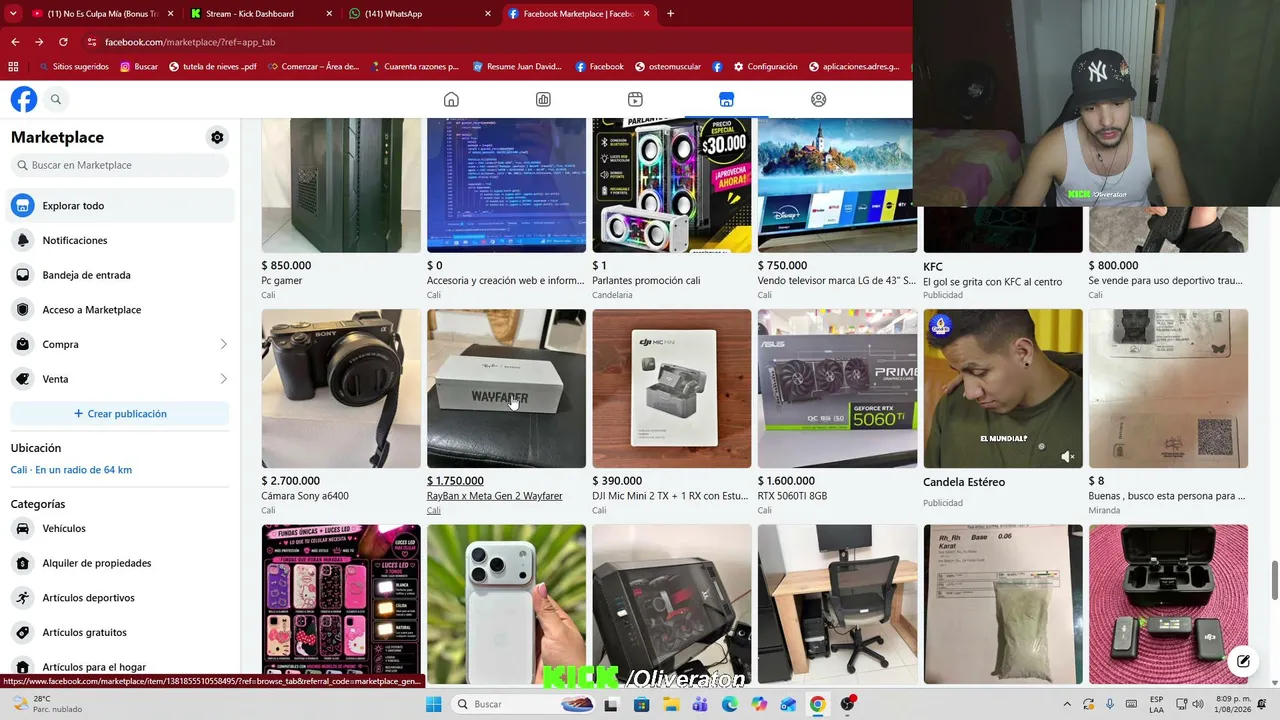1280x720 pixels.
Task: Browse Alquiler de propiedades category
Action: coord(122,563)
